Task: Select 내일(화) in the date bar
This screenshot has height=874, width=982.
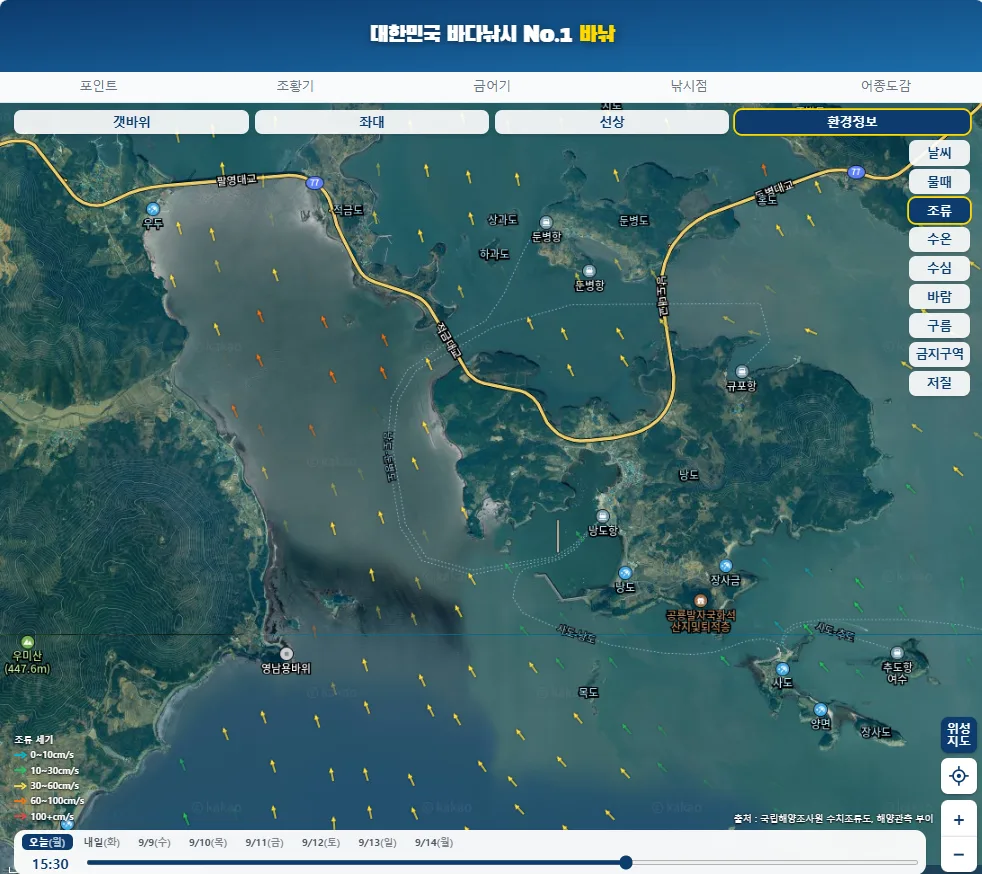Action: tap(102, 842)
